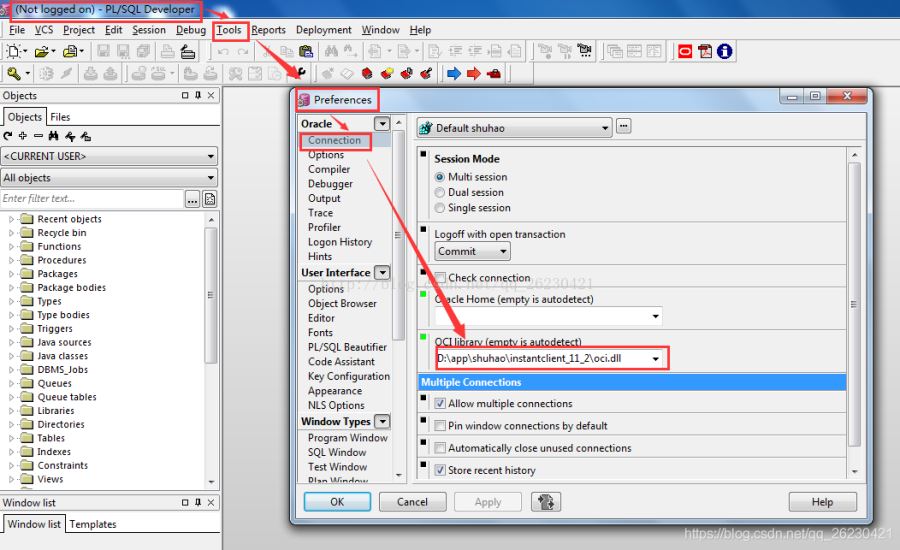Click the OK button in Preferences
900x550 pixels.
tap(337, 502)
